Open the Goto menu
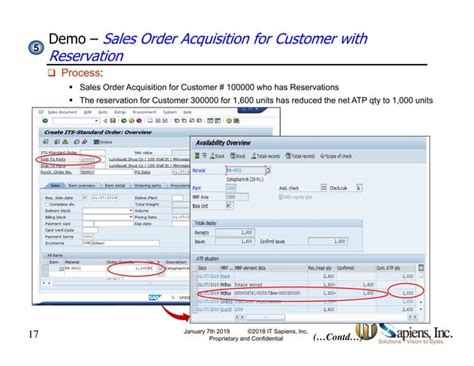This screenshot has height=366, width=474. coord(103,112)
